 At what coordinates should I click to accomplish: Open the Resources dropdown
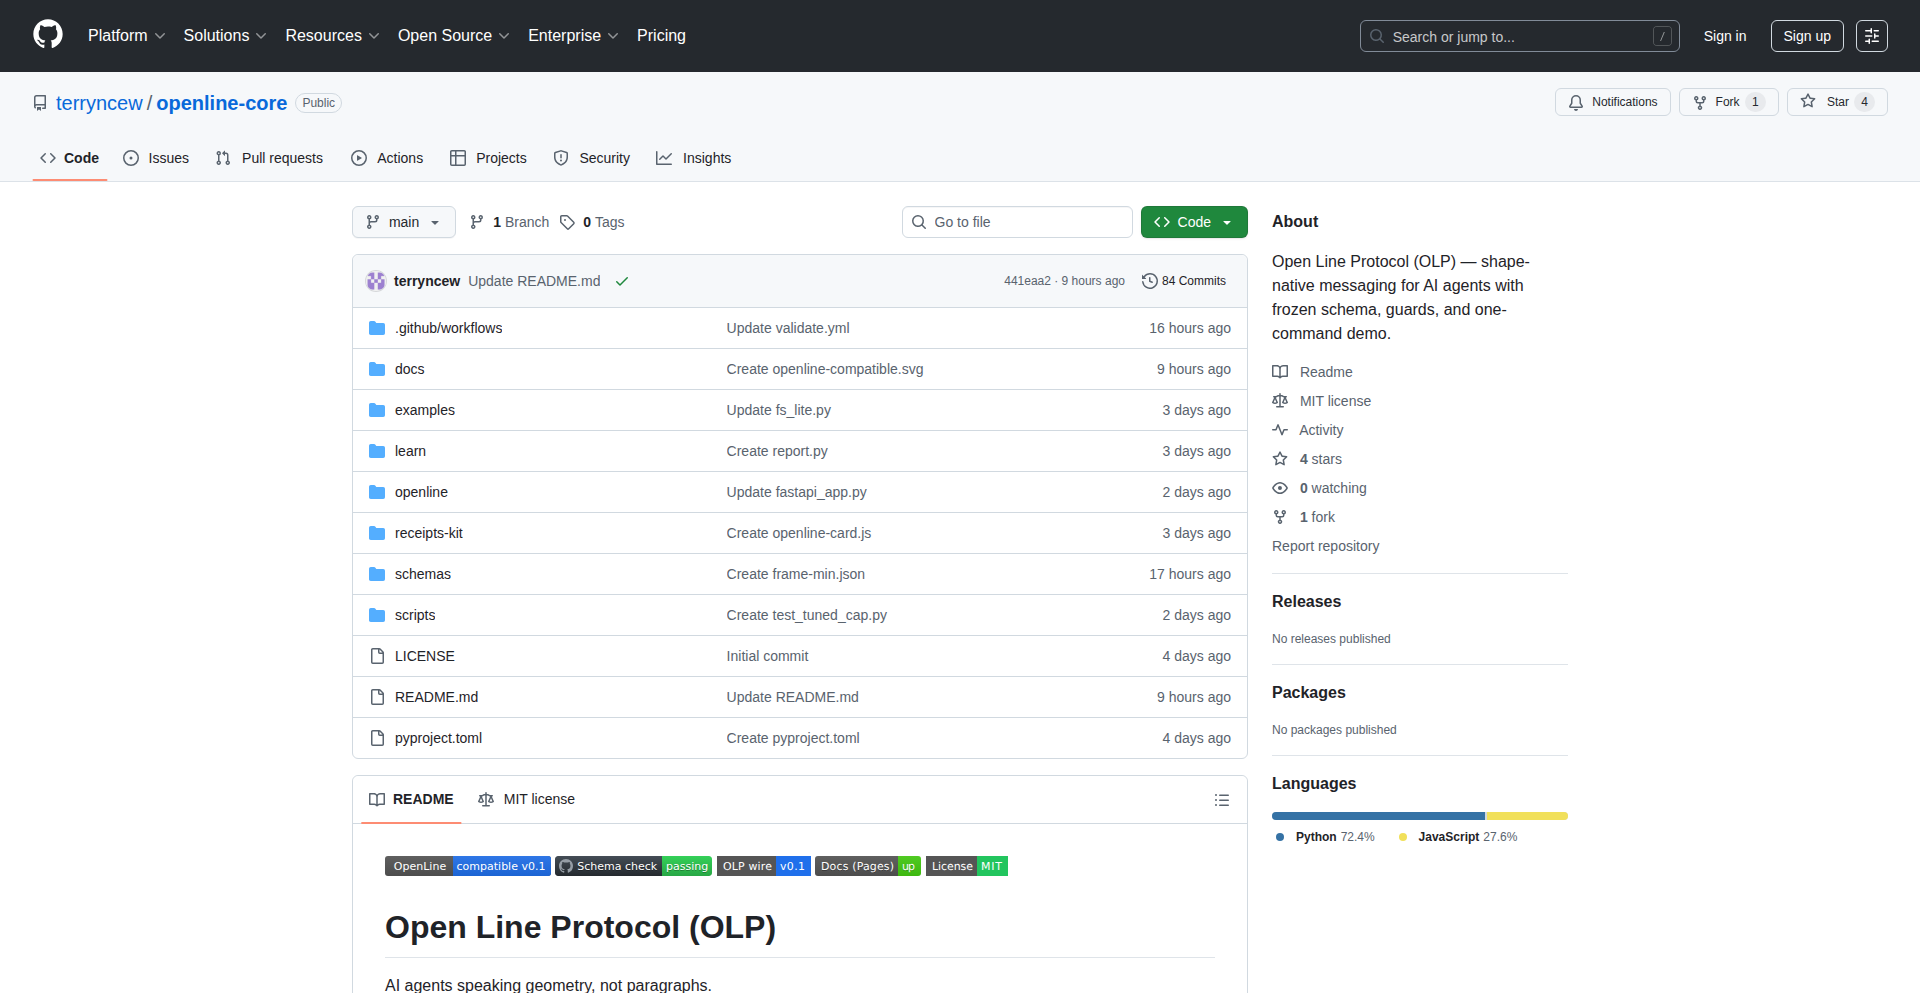[332, 36]
